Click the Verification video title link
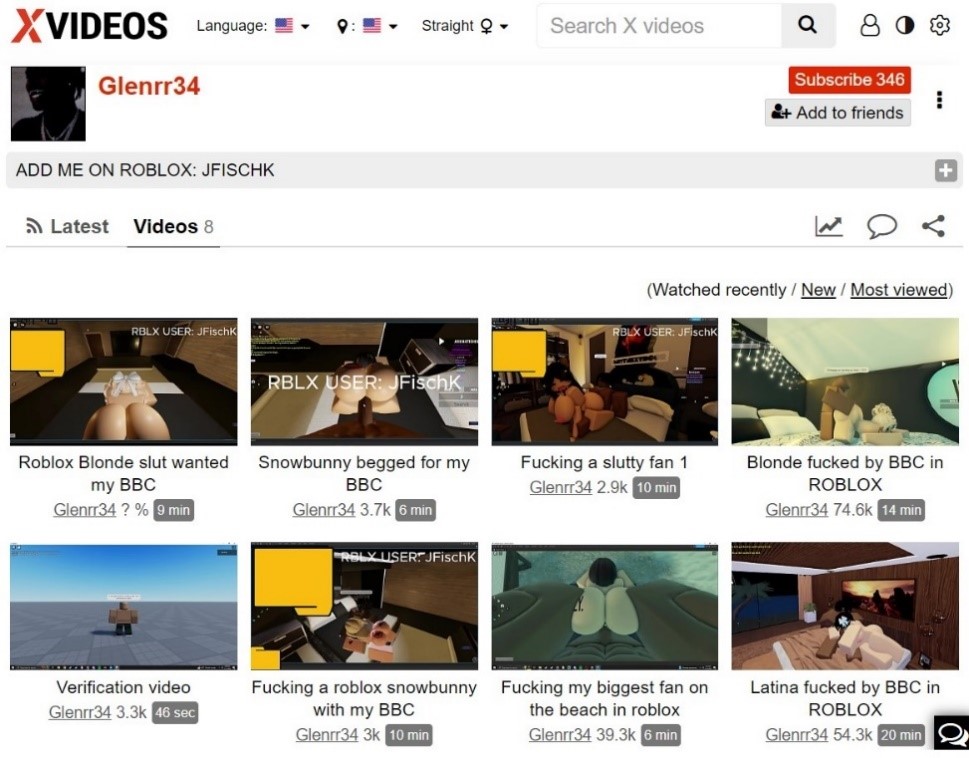 pyautogui.click(x=124, y=688)
